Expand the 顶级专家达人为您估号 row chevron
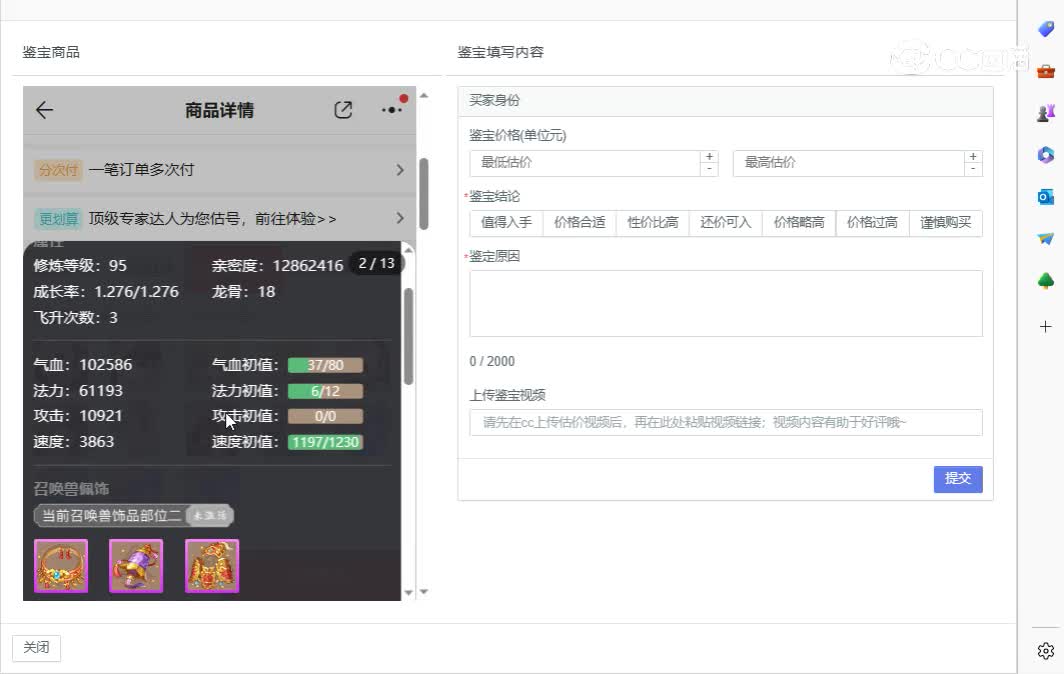1064x674 pixels. pos(400,218)
